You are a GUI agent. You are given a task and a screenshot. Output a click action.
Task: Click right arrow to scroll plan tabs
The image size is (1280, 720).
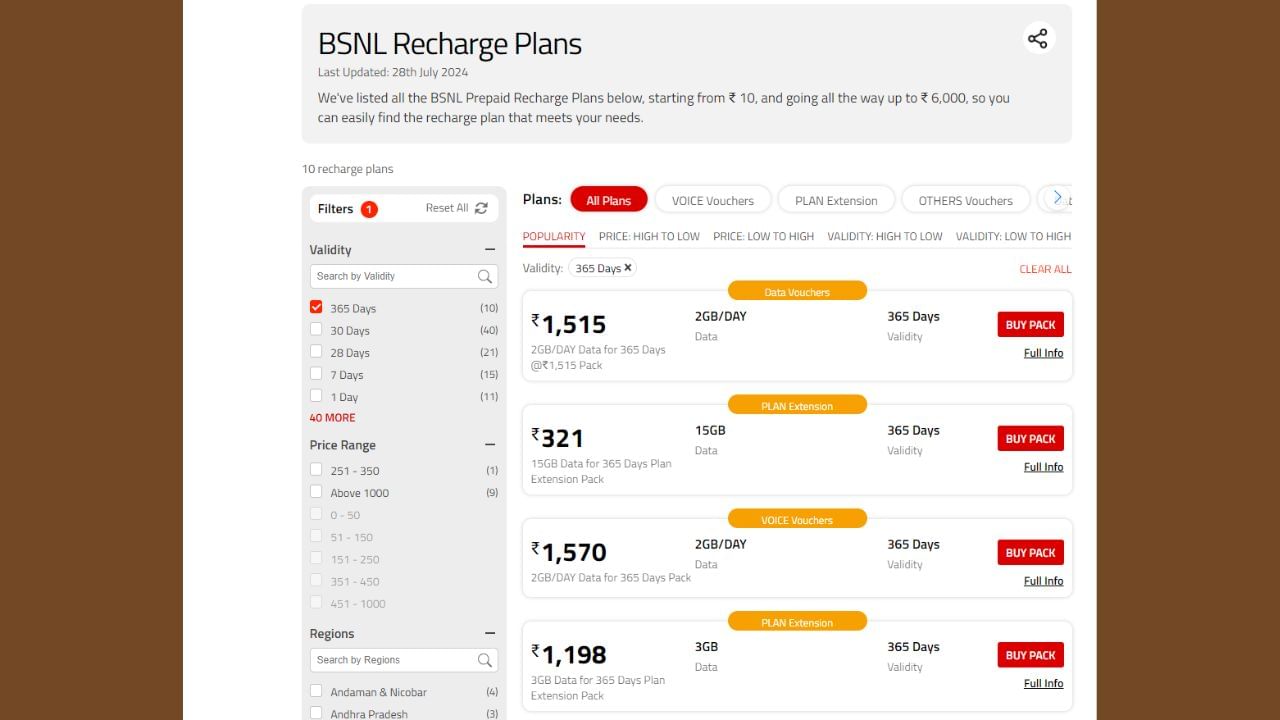coord(1057,198)
